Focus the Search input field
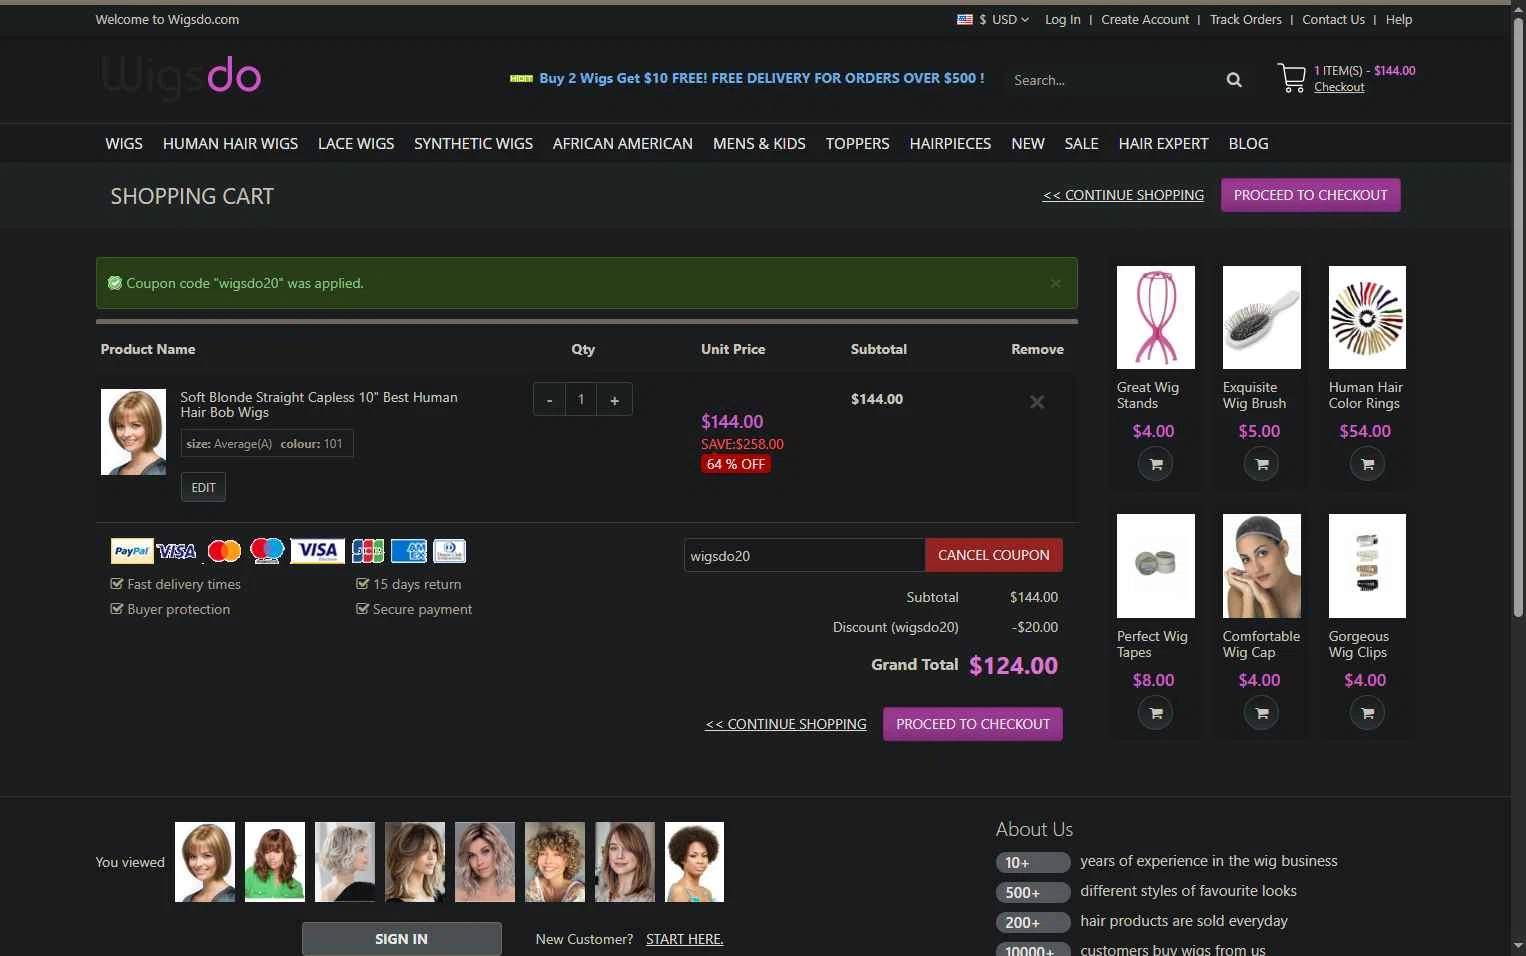The height and width of the screenshot is (956, 1526). (x=1112, y=80)
